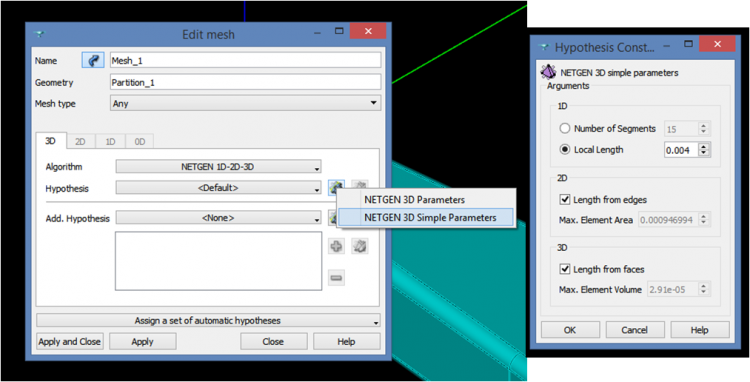The image size is (750, 382).
Task: Choose NETGEN 3D Parameters from popup menu
Action: pyautogui.click(x=426, y=199)
